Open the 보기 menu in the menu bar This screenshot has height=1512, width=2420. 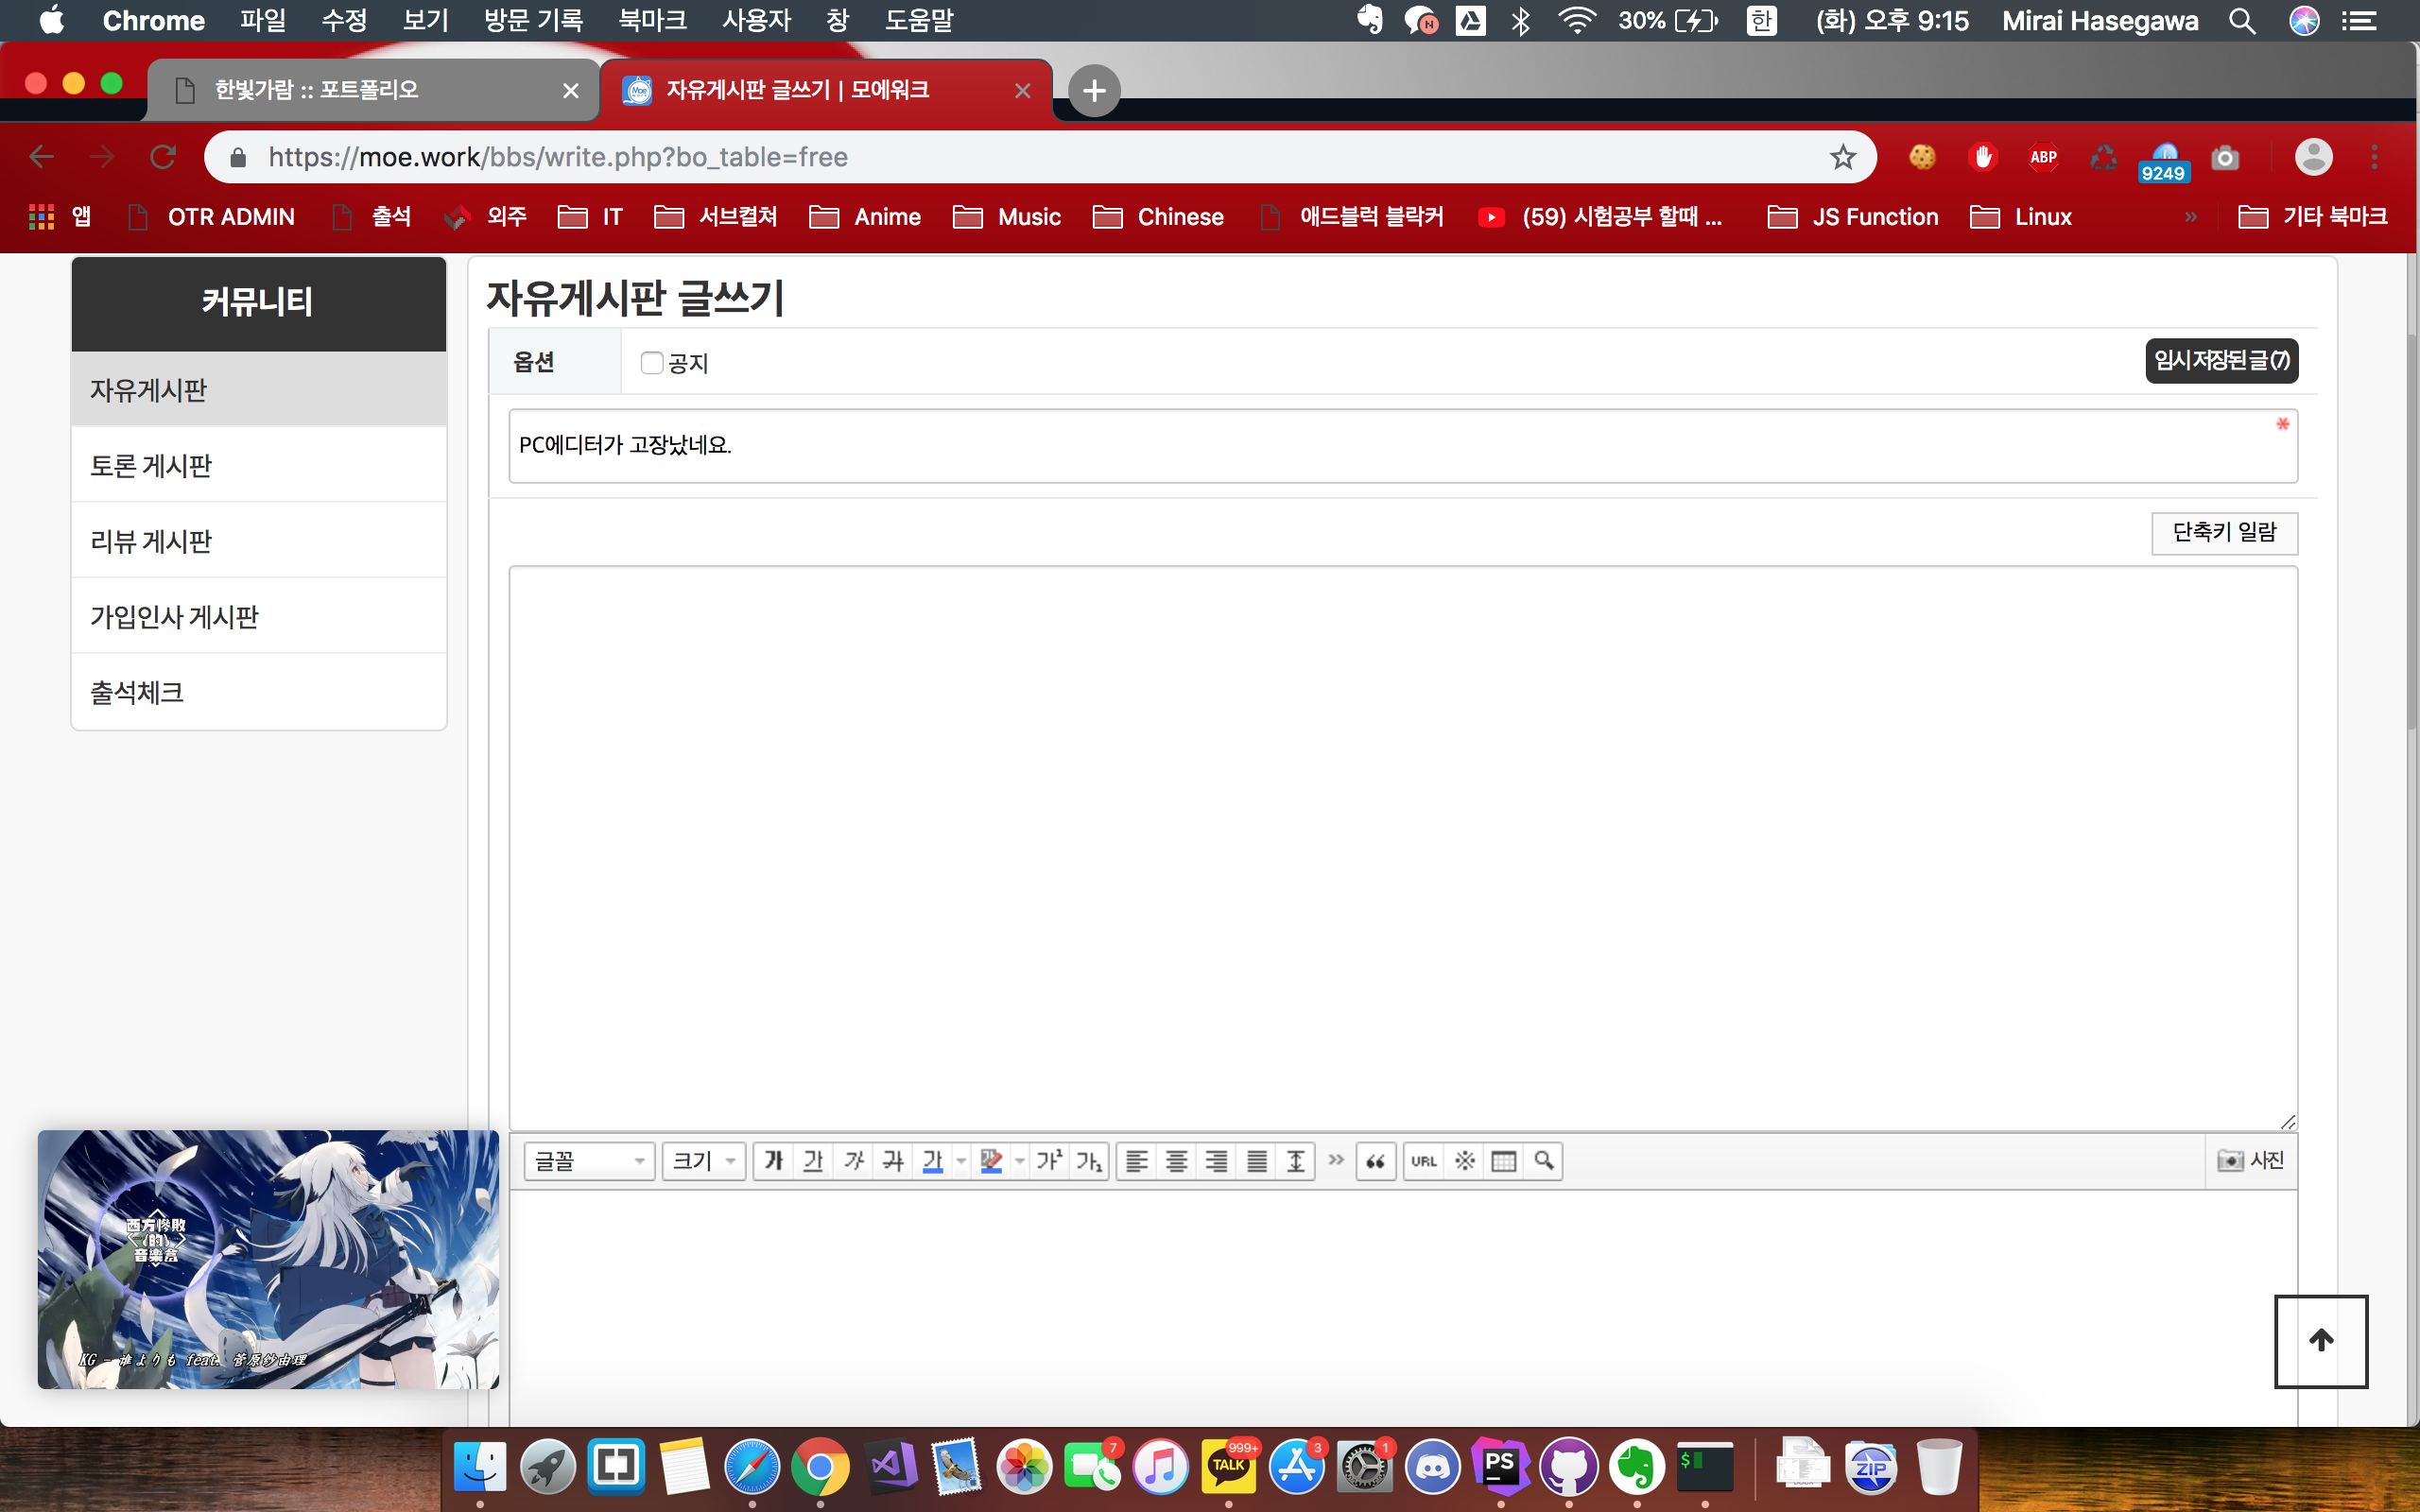tap(425, 20)
